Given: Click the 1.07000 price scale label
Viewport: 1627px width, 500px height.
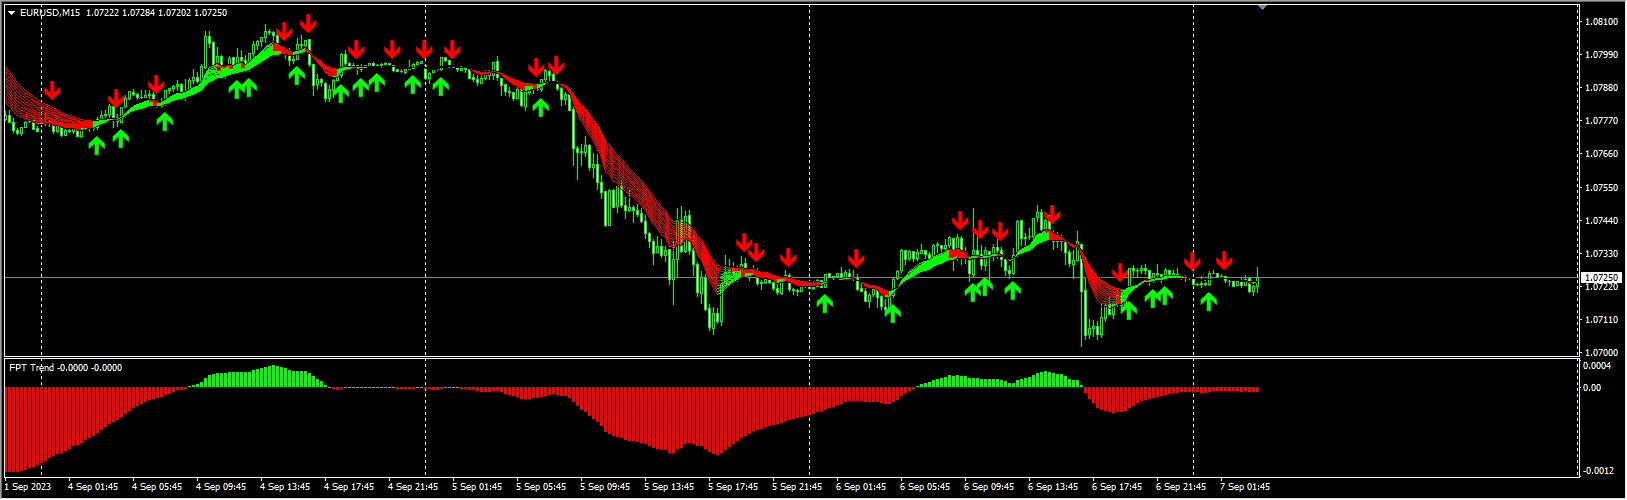Looking at the screenshot, I should pos(1601,353).
